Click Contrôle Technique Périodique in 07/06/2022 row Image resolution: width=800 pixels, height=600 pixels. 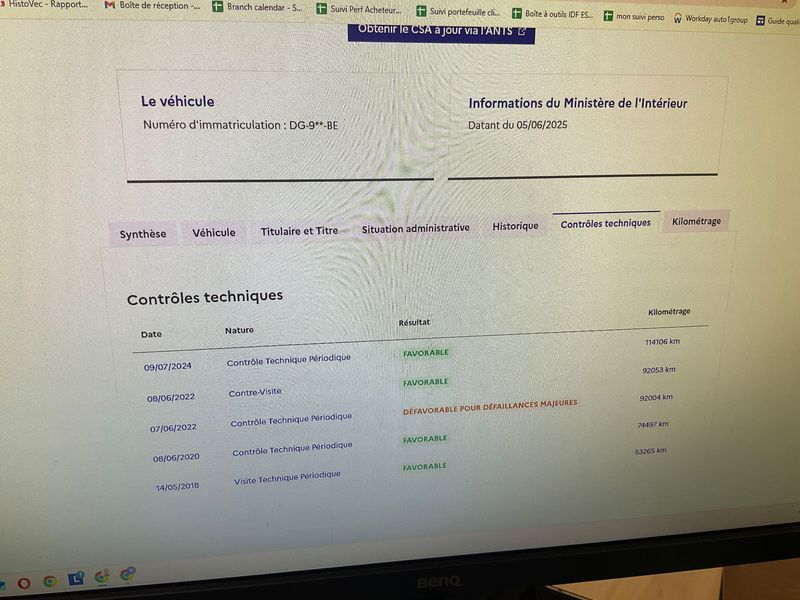coord(291,420)
